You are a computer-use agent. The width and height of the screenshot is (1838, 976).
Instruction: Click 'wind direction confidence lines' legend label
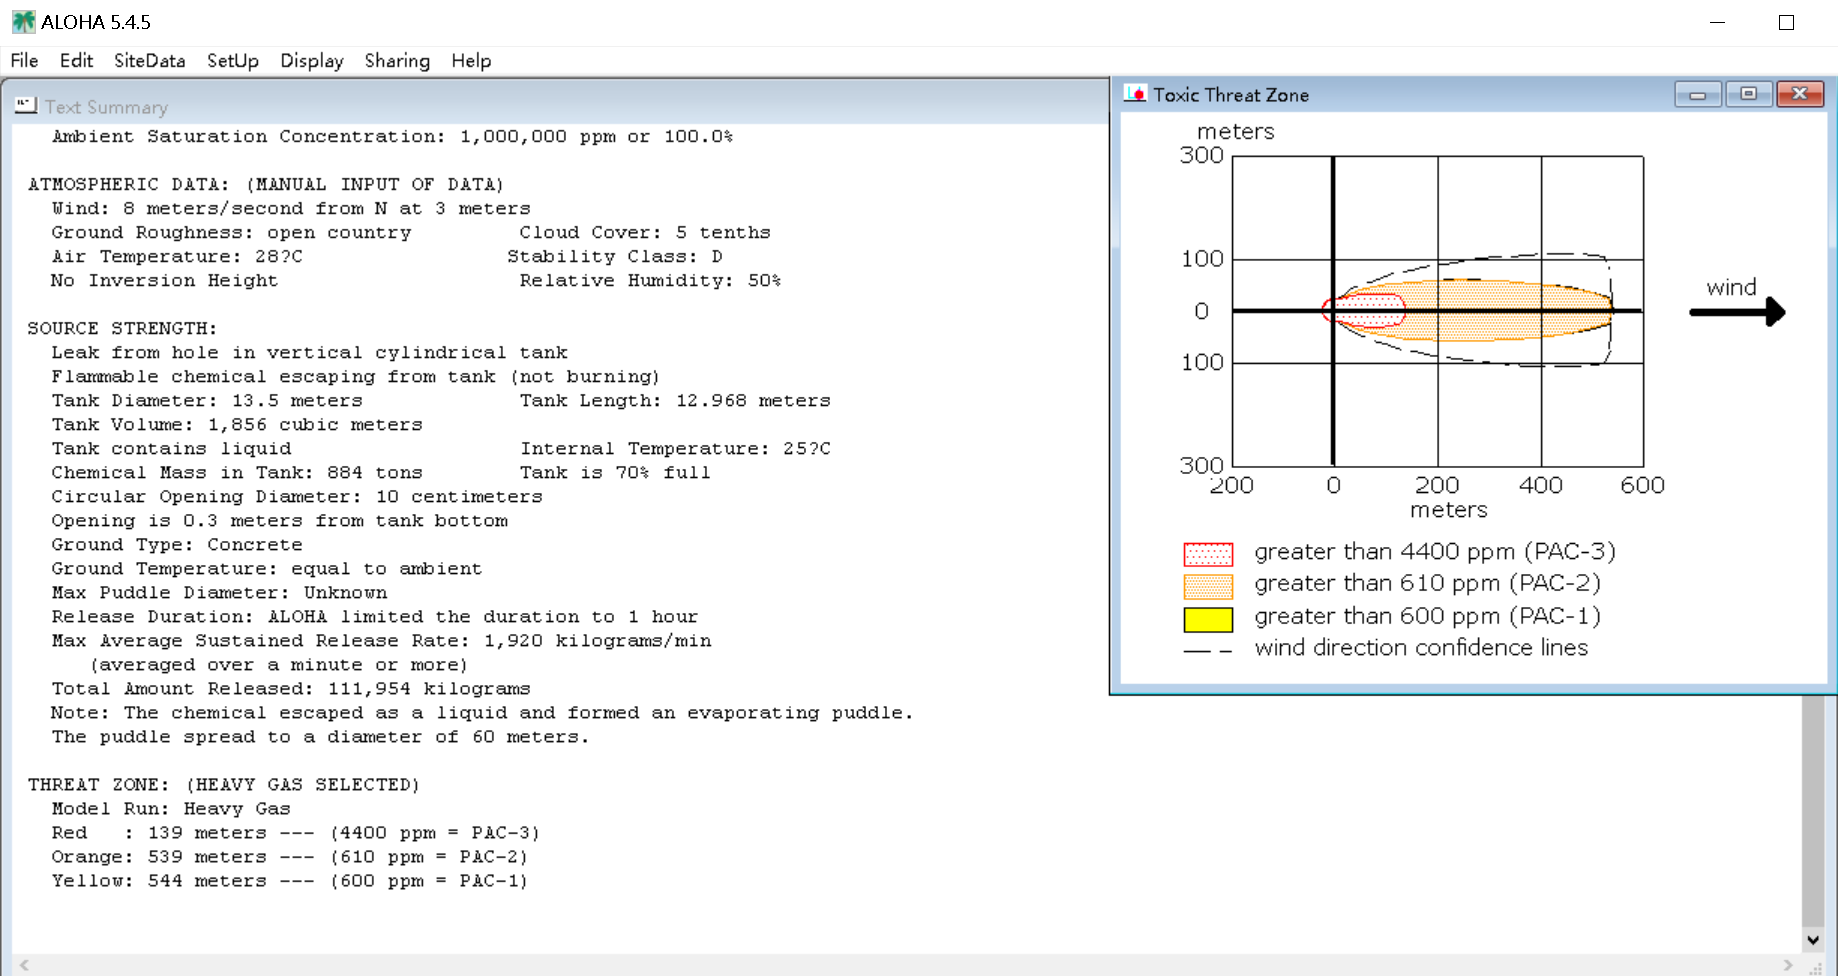(x=1421, y=648)
